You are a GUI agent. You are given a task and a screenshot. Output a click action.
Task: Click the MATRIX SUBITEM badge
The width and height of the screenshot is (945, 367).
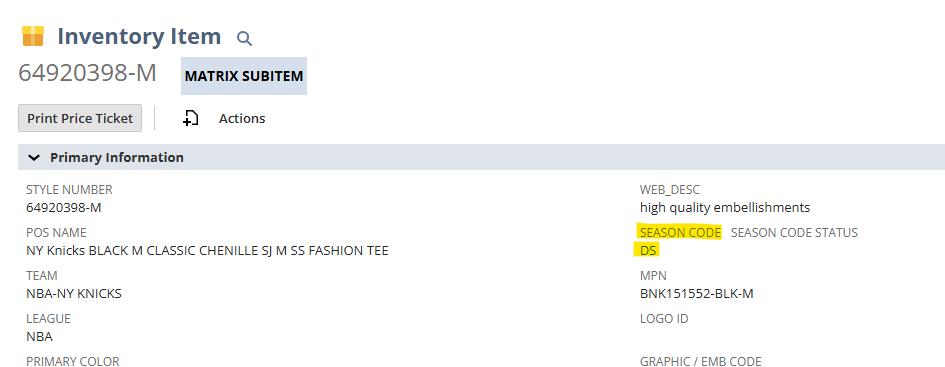point(244,76)
